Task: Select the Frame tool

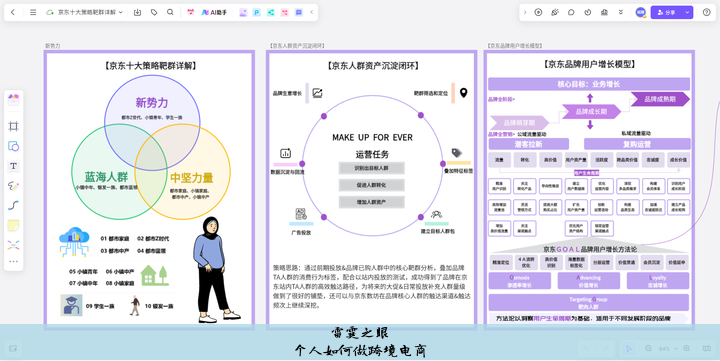Action: [13, 126]
